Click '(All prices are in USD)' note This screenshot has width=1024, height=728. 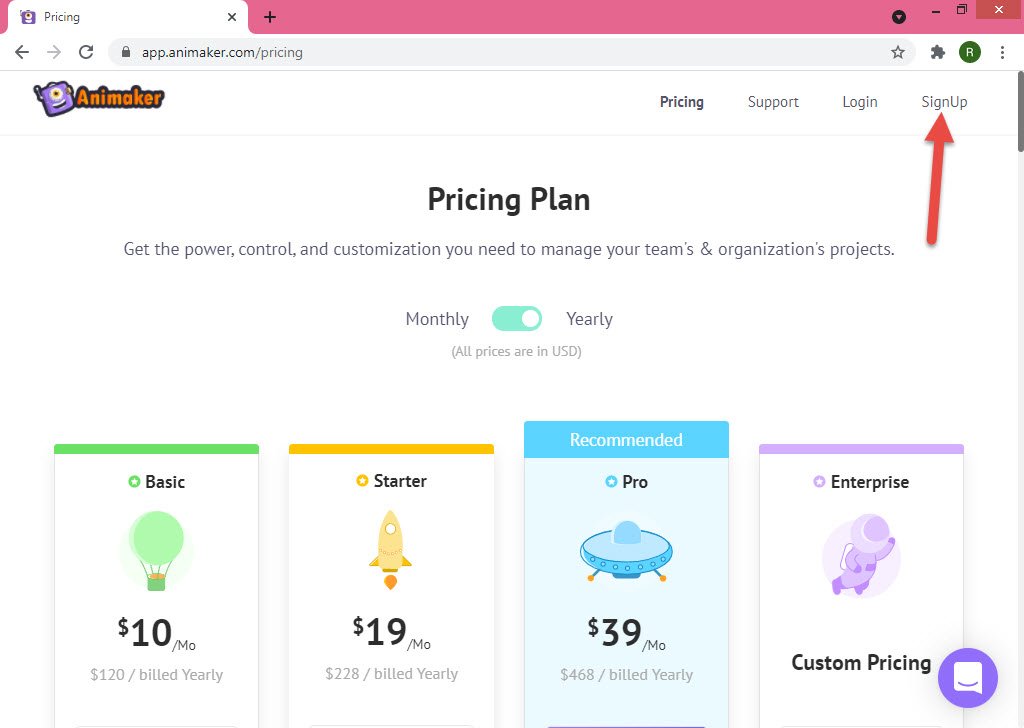tap(516, 351)
